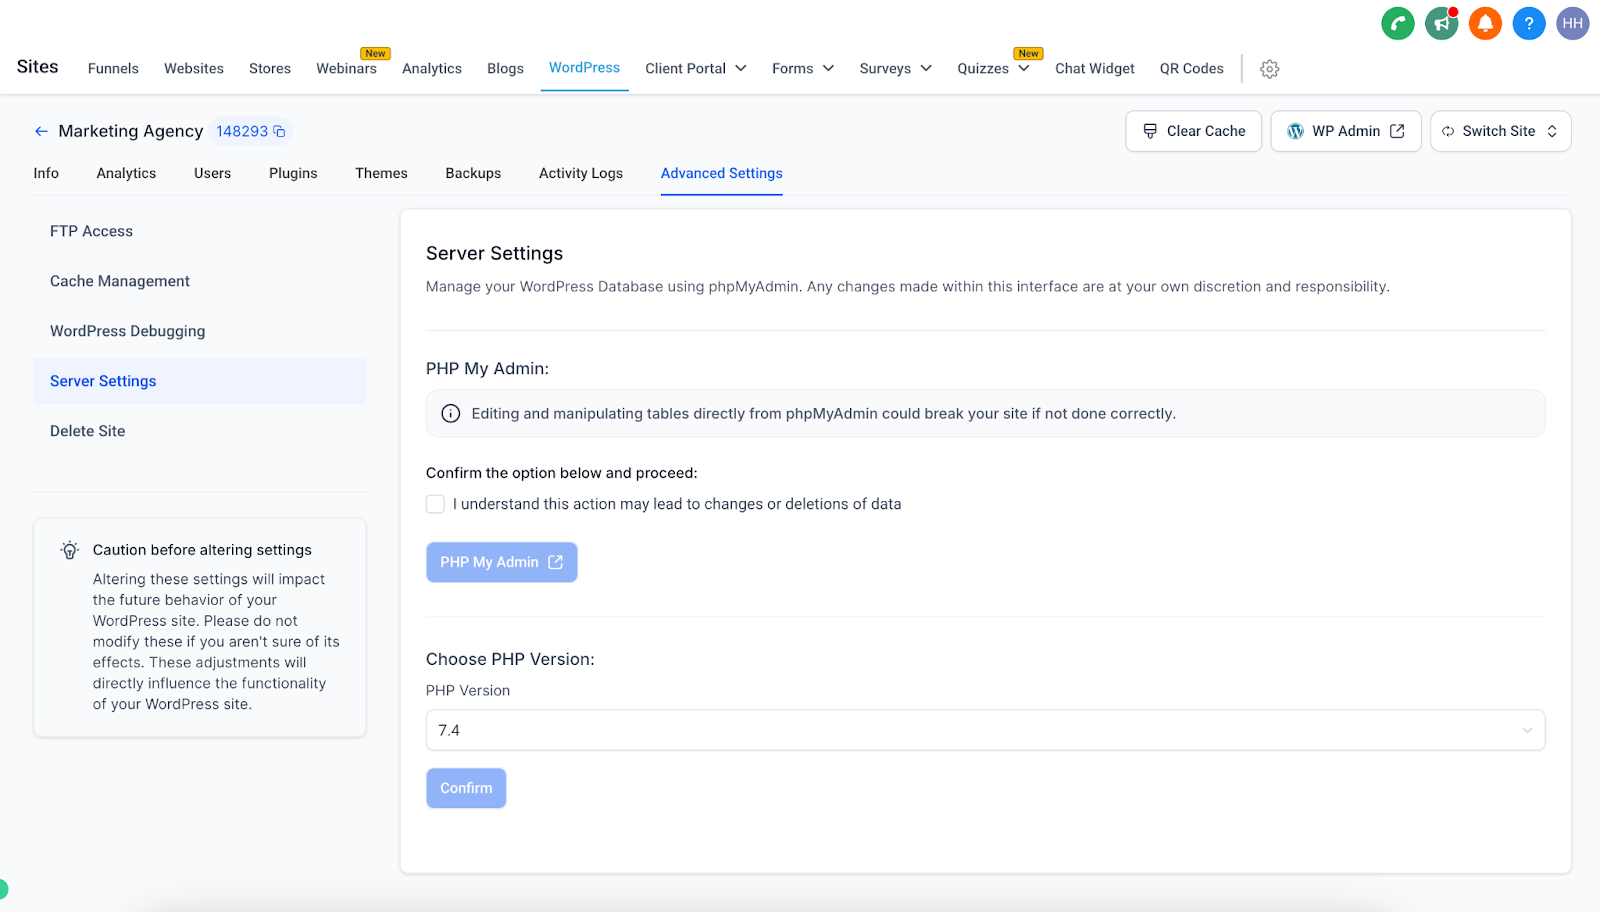Click the 'Caution before altering settings' heading
The width and height of the screenshot is (1600, 912).
(202, 550)
